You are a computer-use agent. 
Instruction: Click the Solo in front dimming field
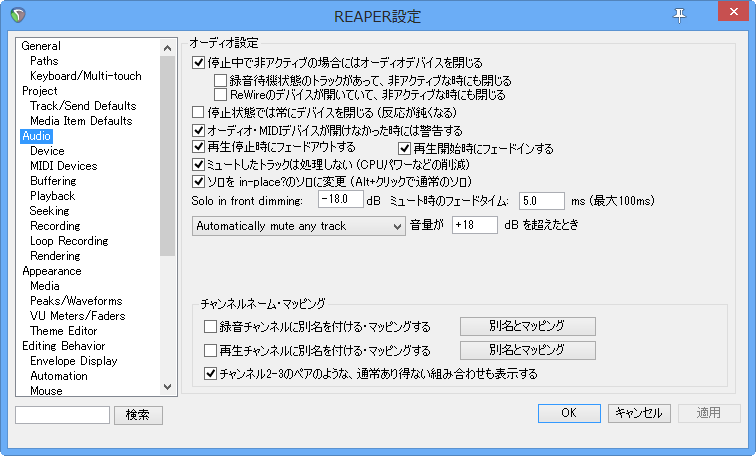[340, 199]
